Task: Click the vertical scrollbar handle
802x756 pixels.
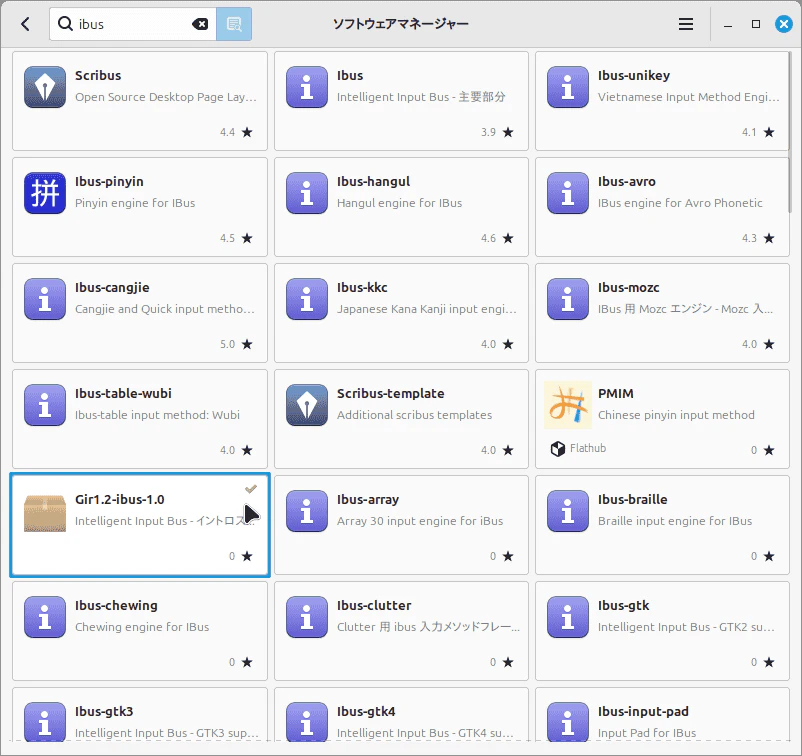Action: [789, 131]
